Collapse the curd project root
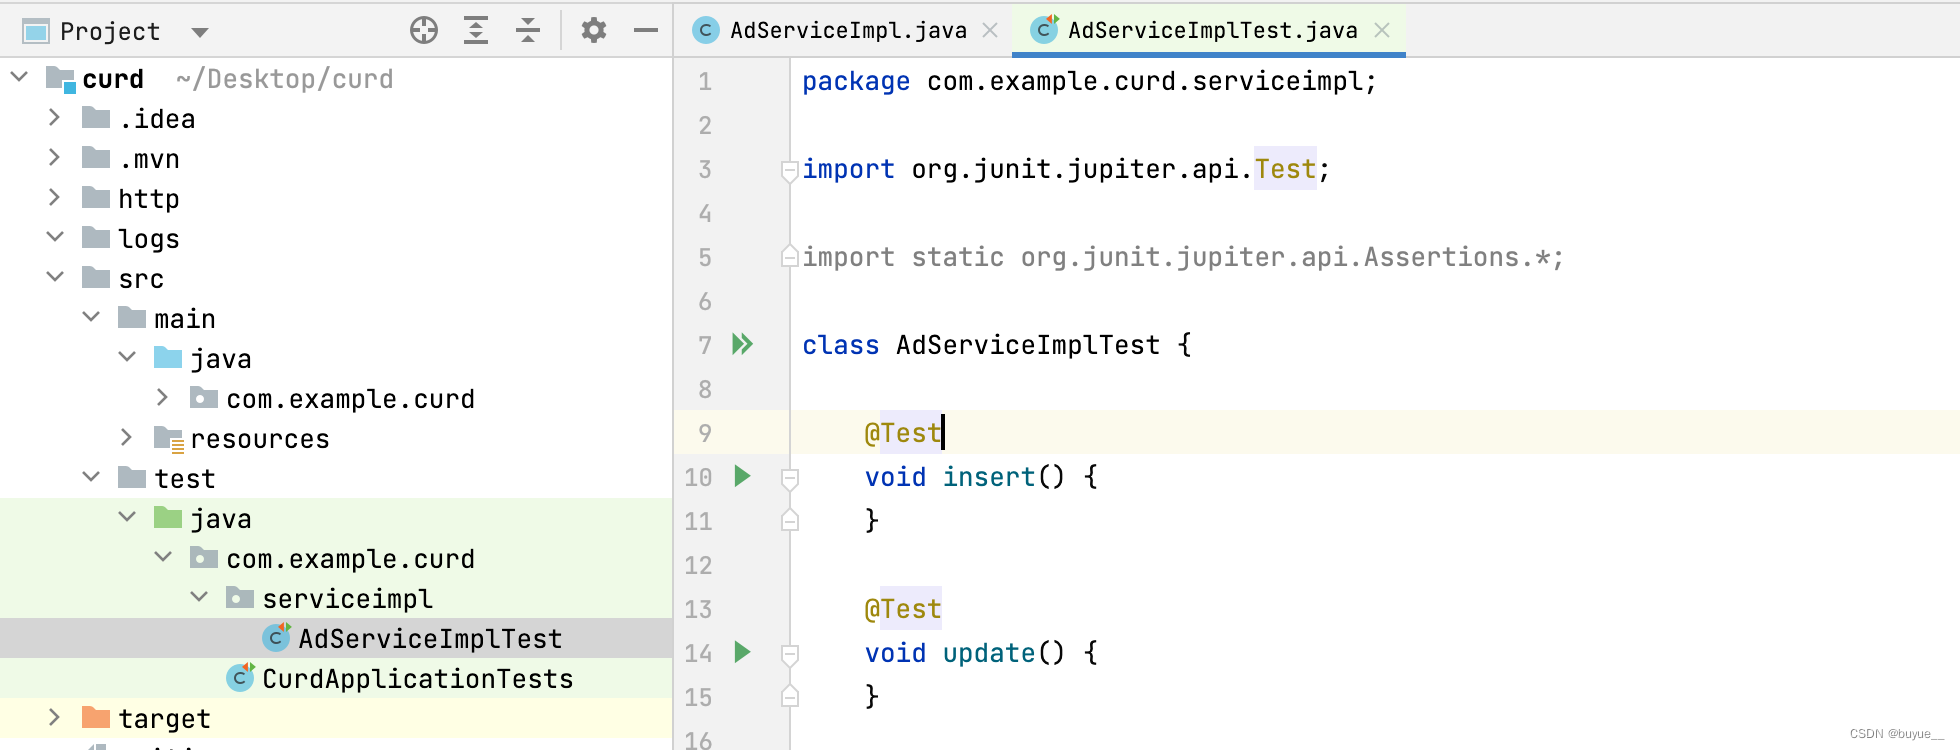 [x=19, y=77]
